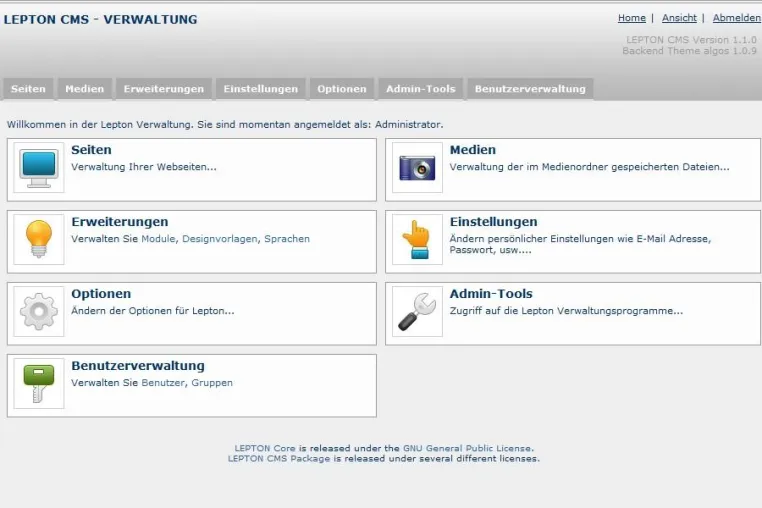Click the Home link in header
The height and width of the screenshot is (508, 762).
tap(632, 18)
